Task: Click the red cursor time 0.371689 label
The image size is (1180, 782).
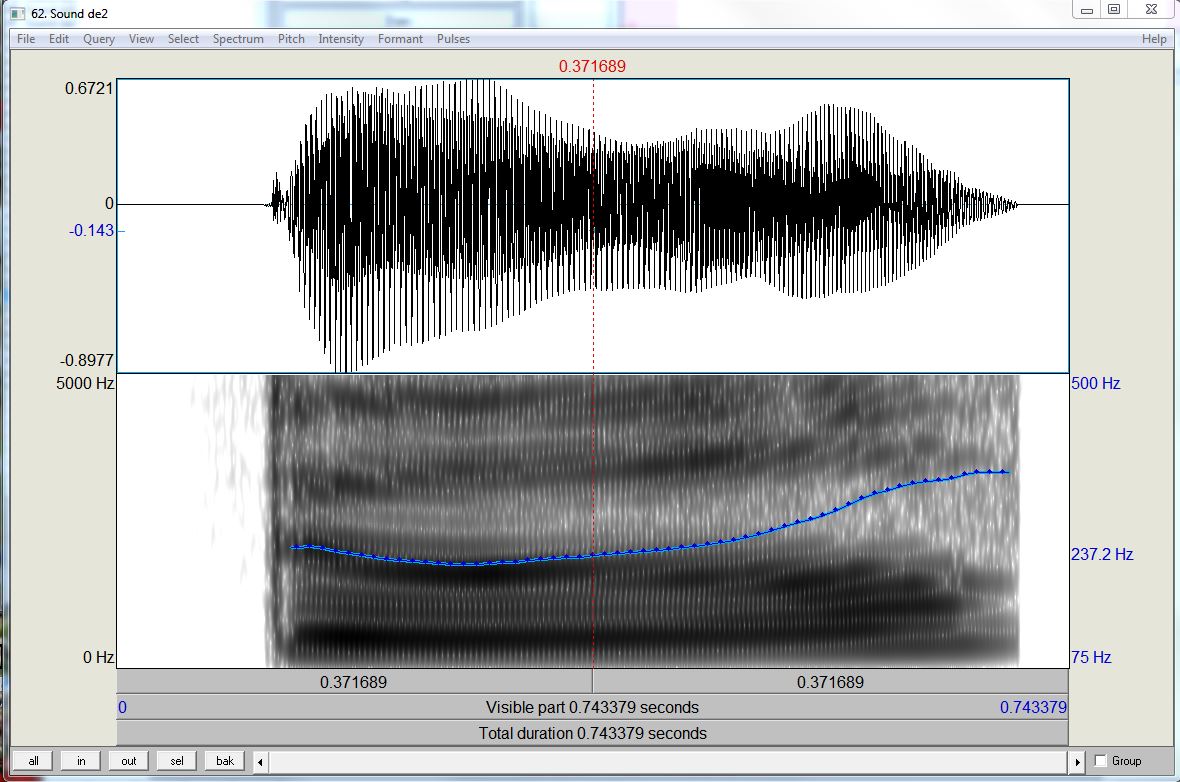Action: tap(592, 66)
